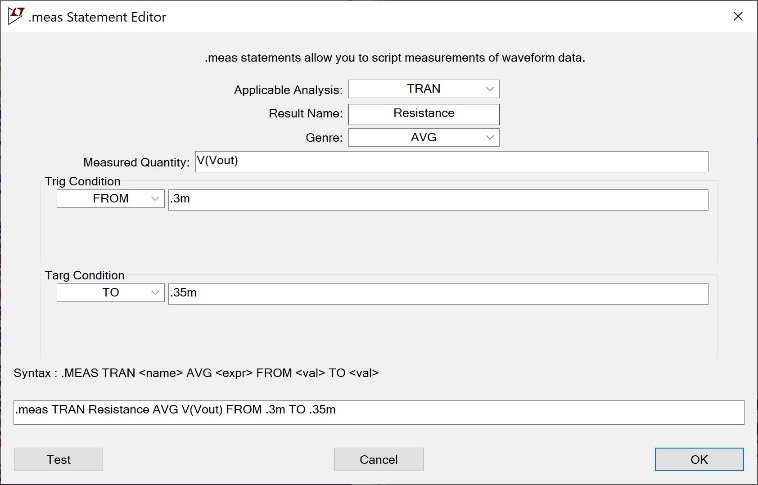Click the Result Name field containing Resistance
The width and height of the screenshot is (758, 485).
pyautogui.click(x=423, y=113)
